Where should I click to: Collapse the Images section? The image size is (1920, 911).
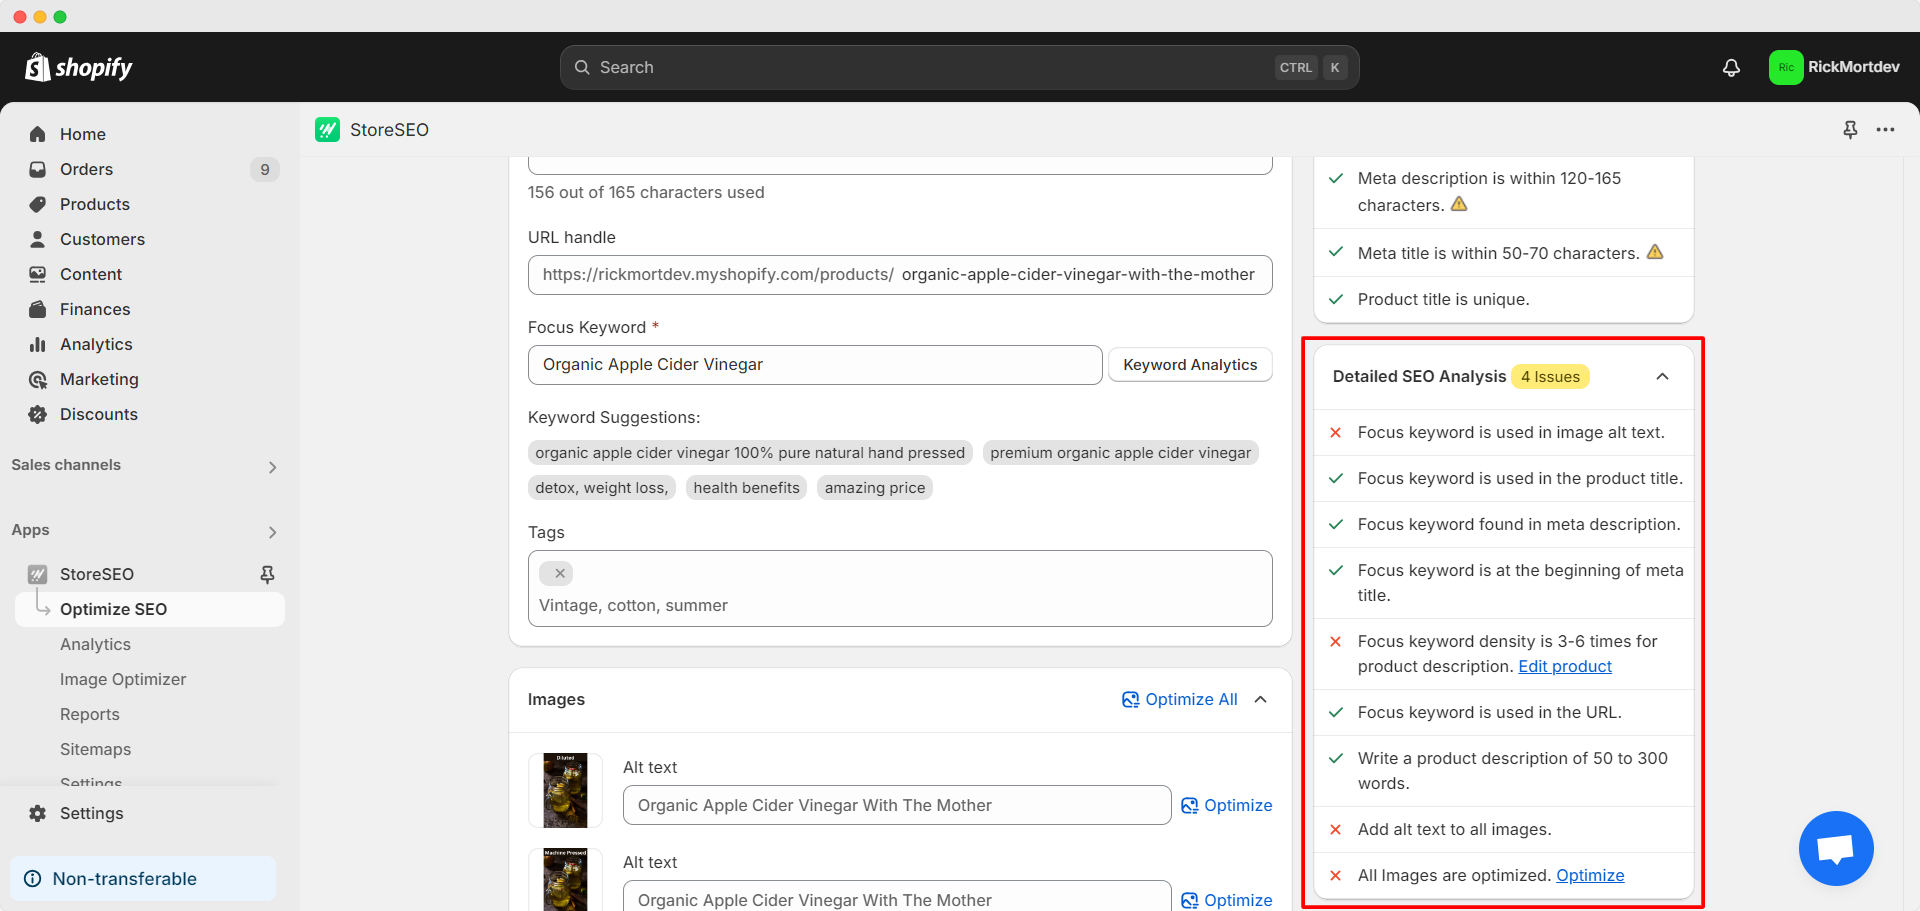pyautogui.click(x=1261, y=700)
